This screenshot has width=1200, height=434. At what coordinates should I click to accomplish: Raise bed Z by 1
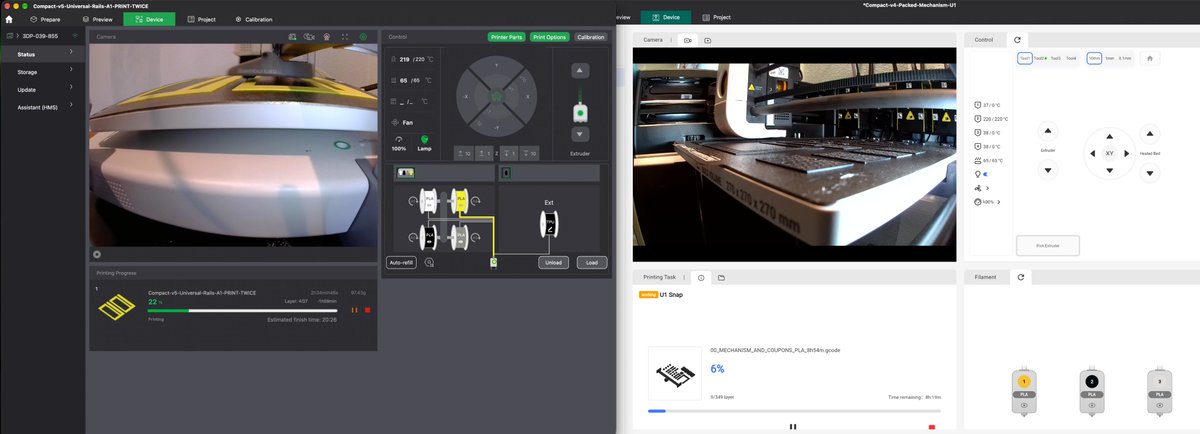pyautogui.click(x=486, y=153)
